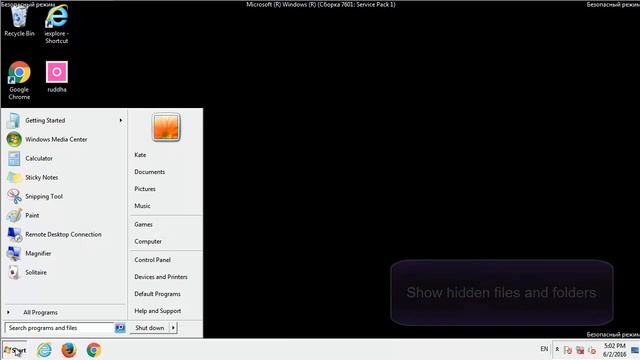Open Help and Support
The height and width of the screenshot is (360, 640).
(158, 311)
